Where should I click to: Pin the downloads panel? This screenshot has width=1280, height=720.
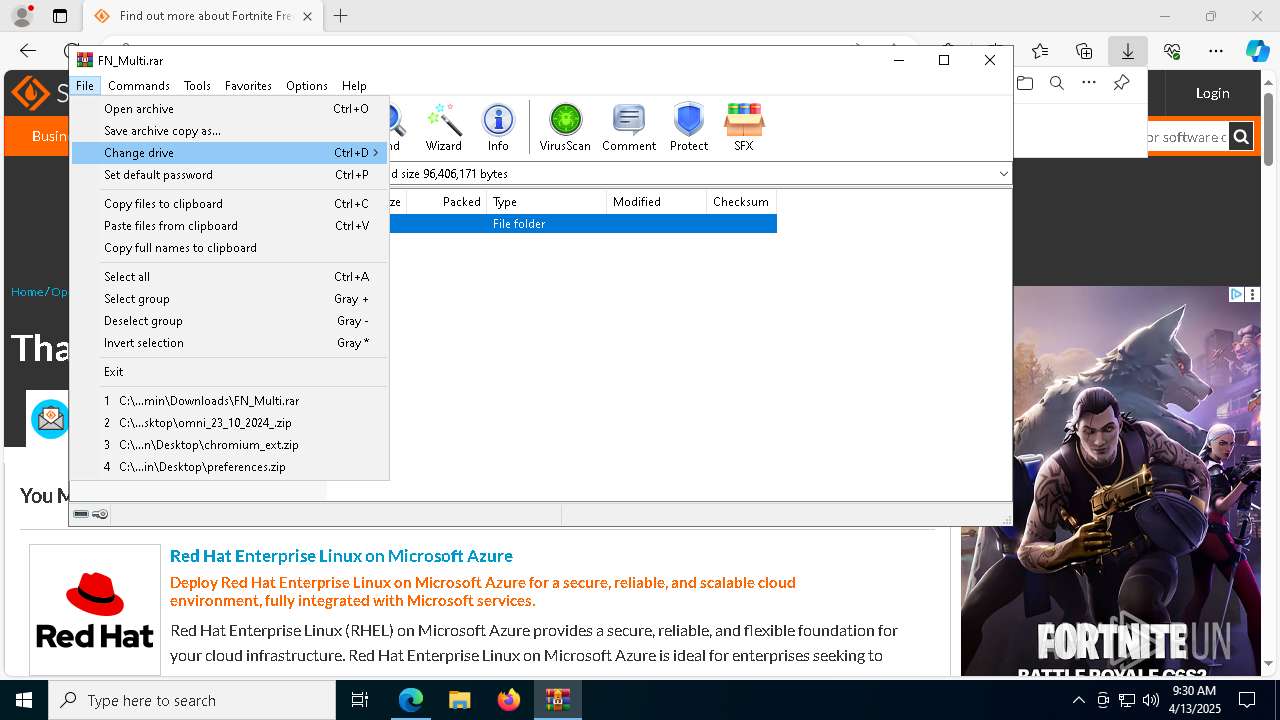[1121, 83]
